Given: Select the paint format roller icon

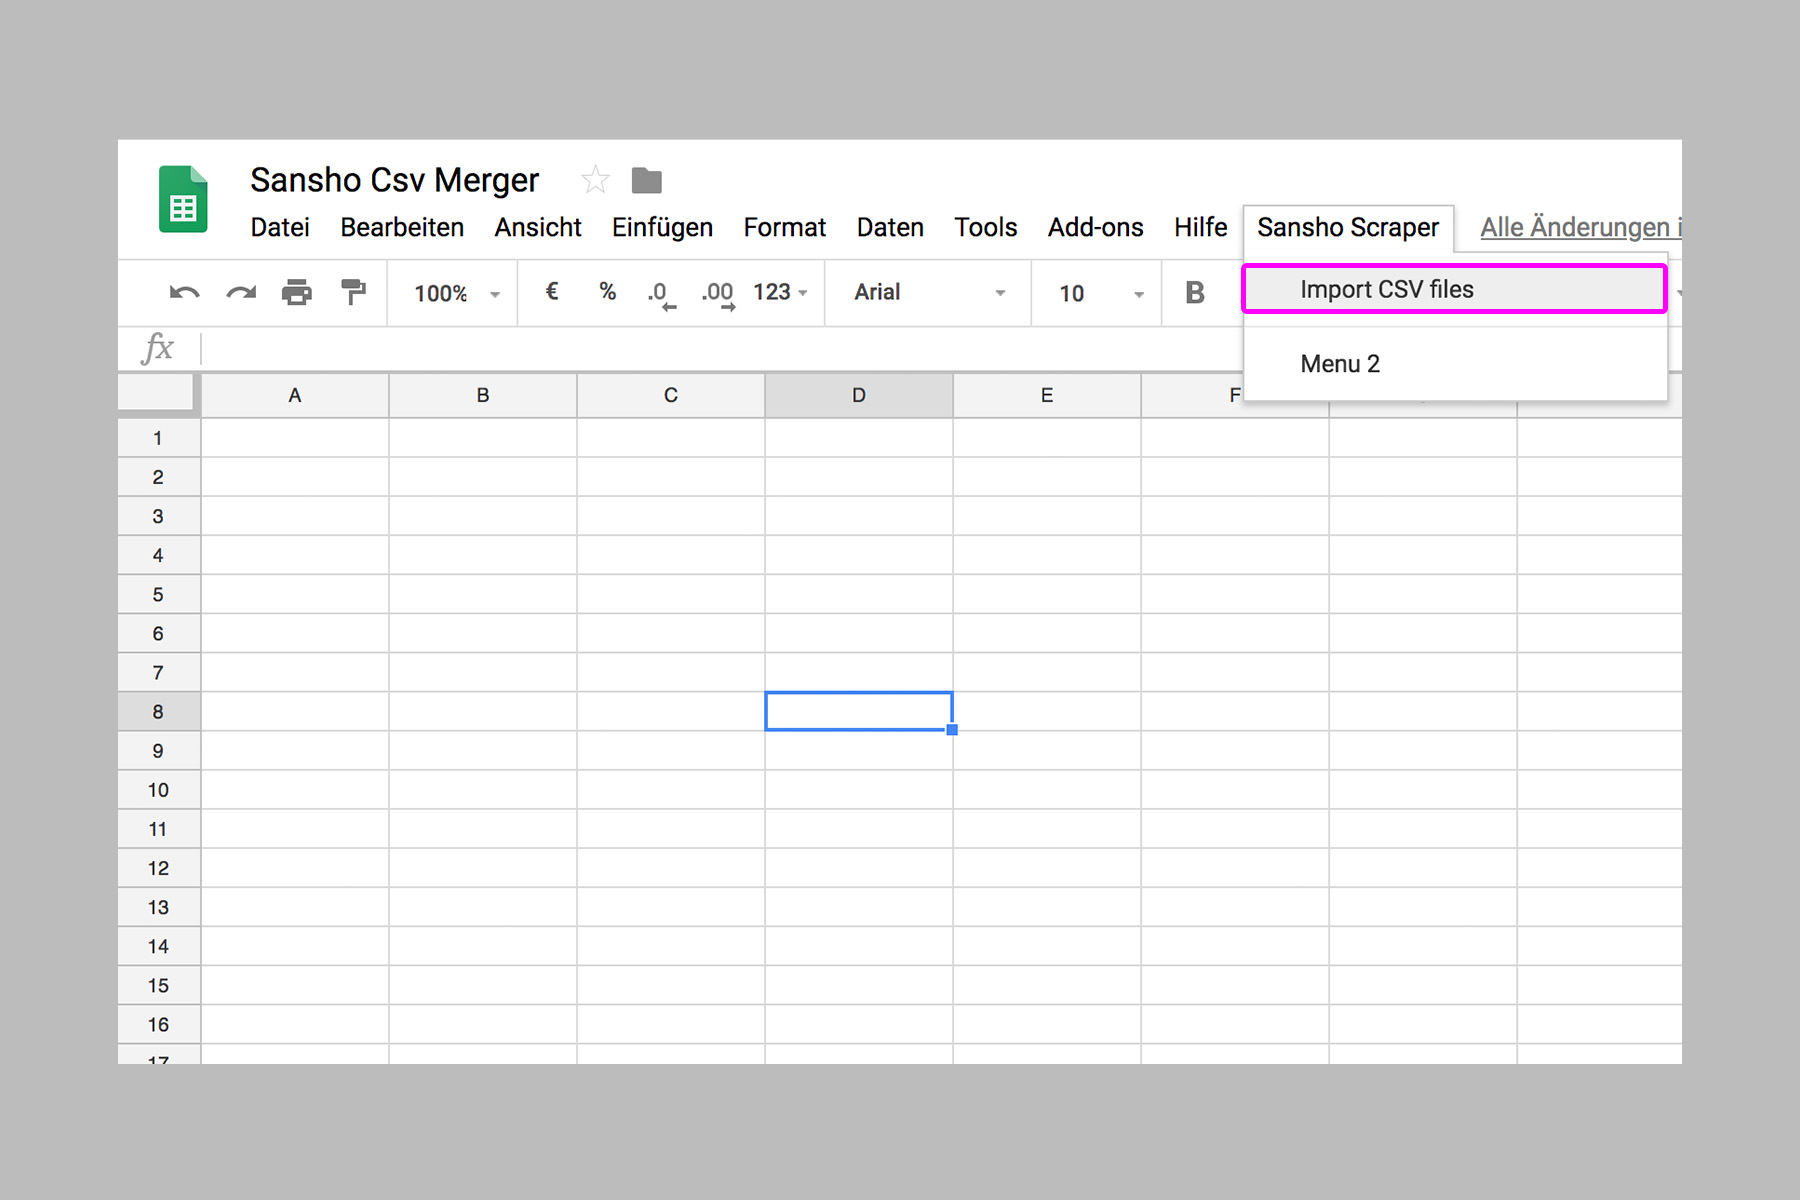Looking at the screenshot, I should (353, 292).
